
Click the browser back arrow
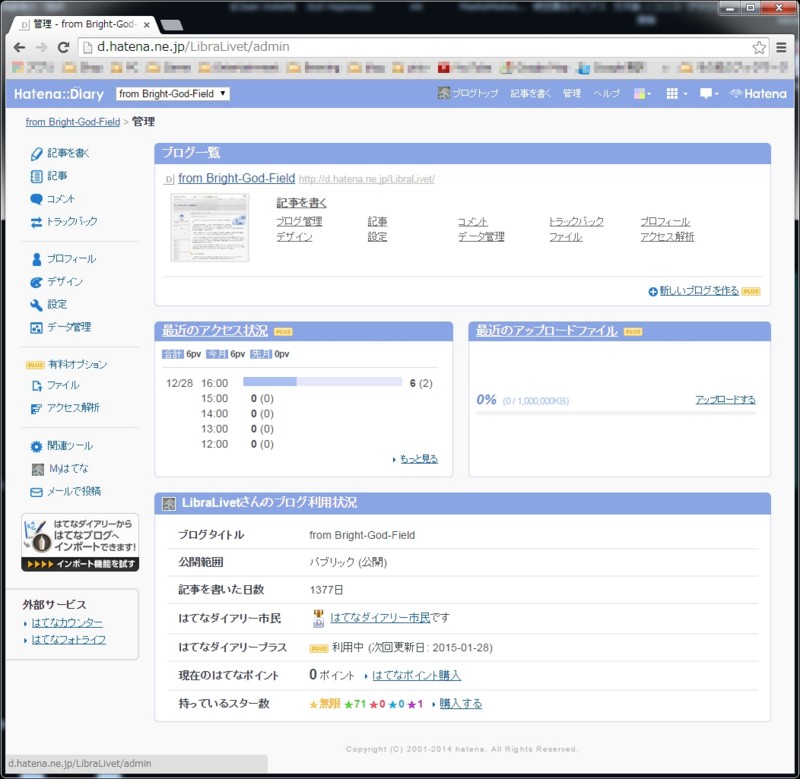point(19,47)
